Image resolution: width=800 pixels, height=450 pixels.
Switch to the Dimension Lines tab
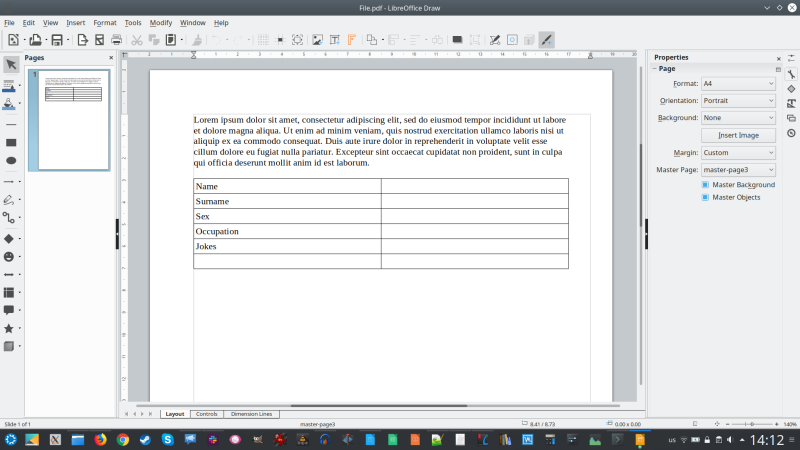[252, 414]
